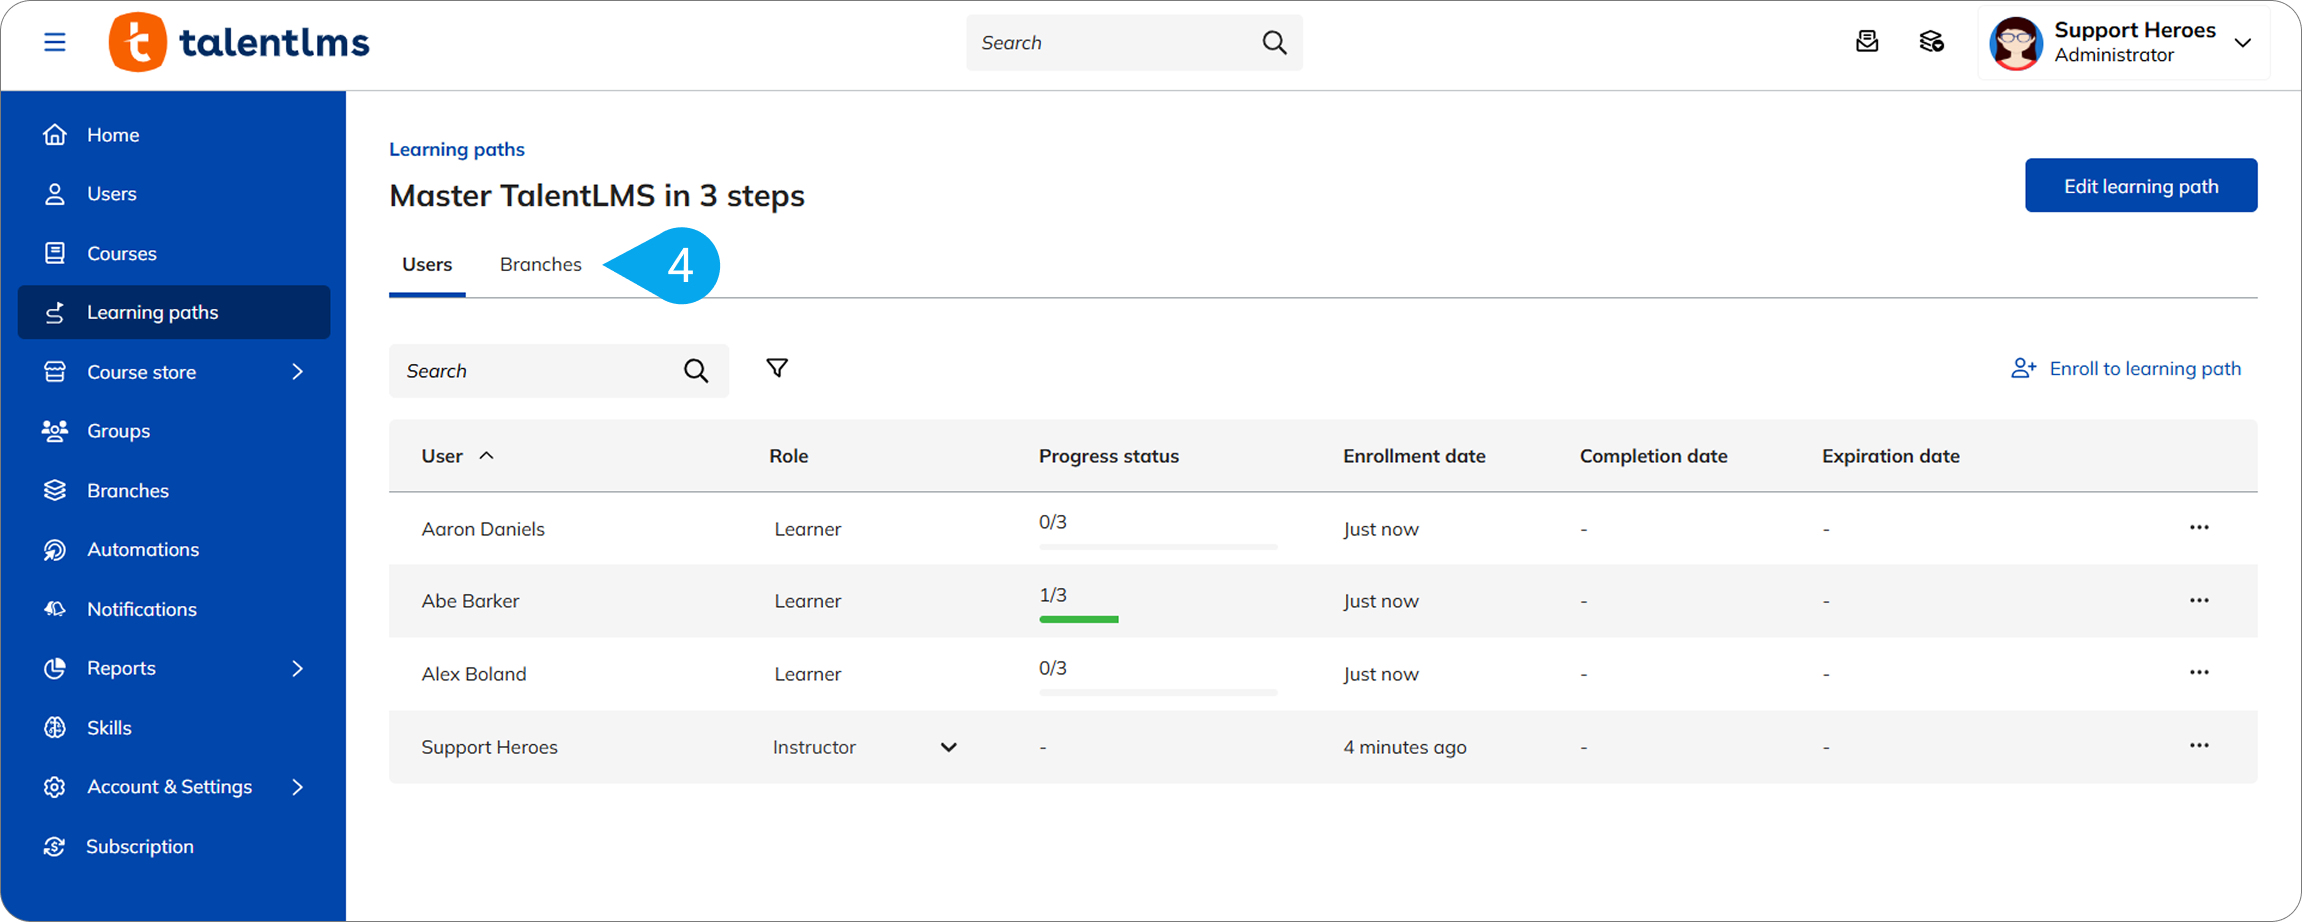Click the top bar search magnifier icon
2302x922 pixels.
[x=1274, y=43]
